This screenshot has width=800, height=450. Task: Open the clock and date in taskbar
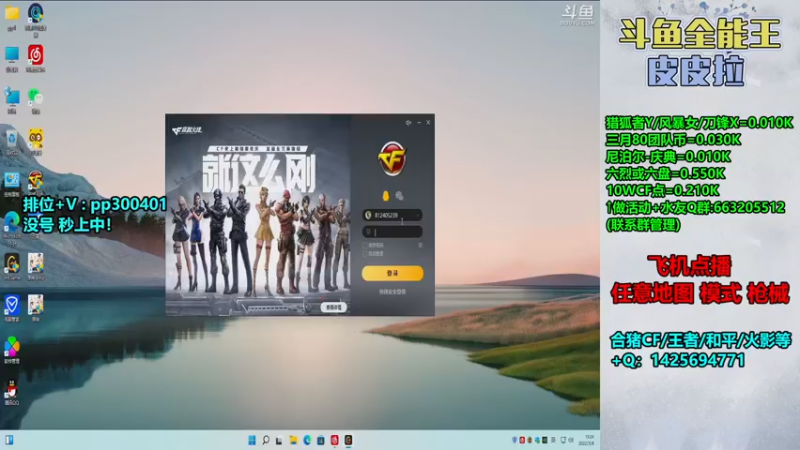pyautogui.click(x=586, y=440)
